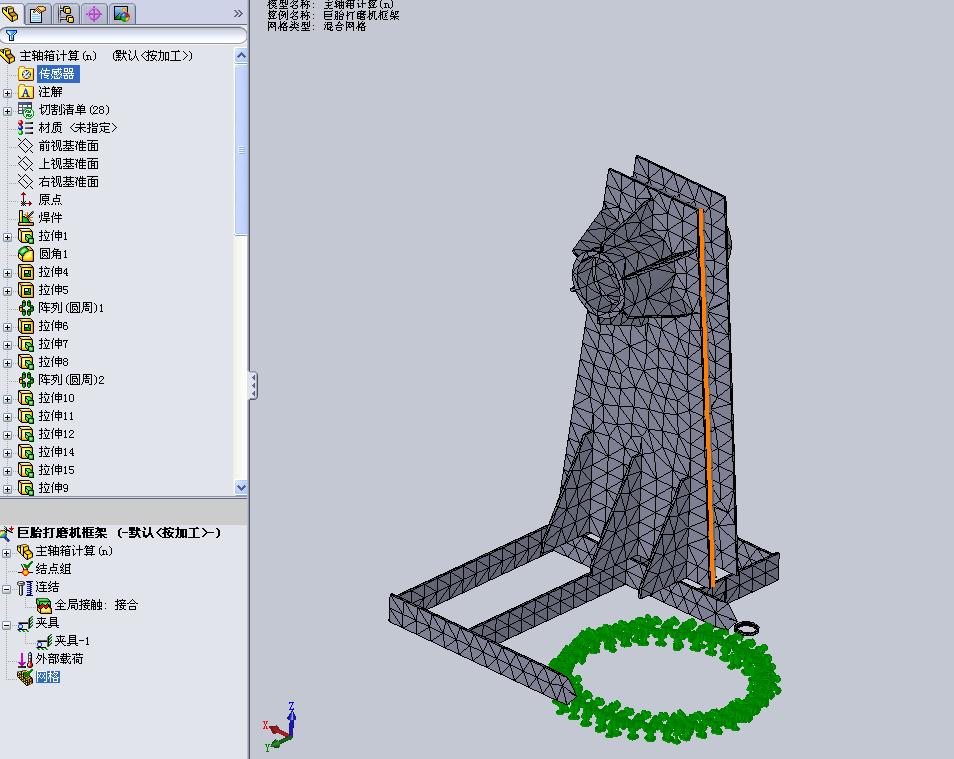
Task: Select the 焊件 weldment icon
Action: [x=26, y=217]
